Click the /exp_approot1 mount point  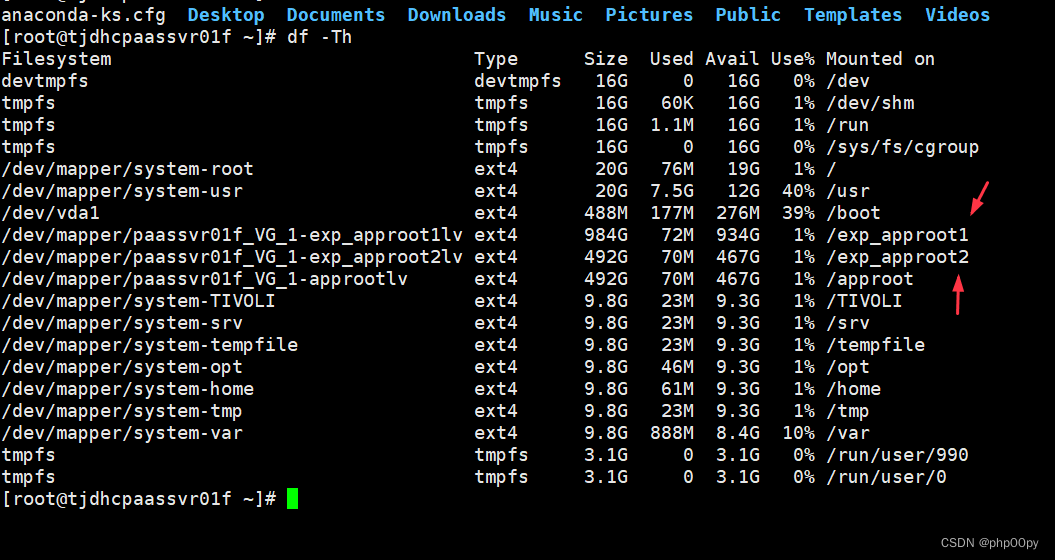(898, 235)
